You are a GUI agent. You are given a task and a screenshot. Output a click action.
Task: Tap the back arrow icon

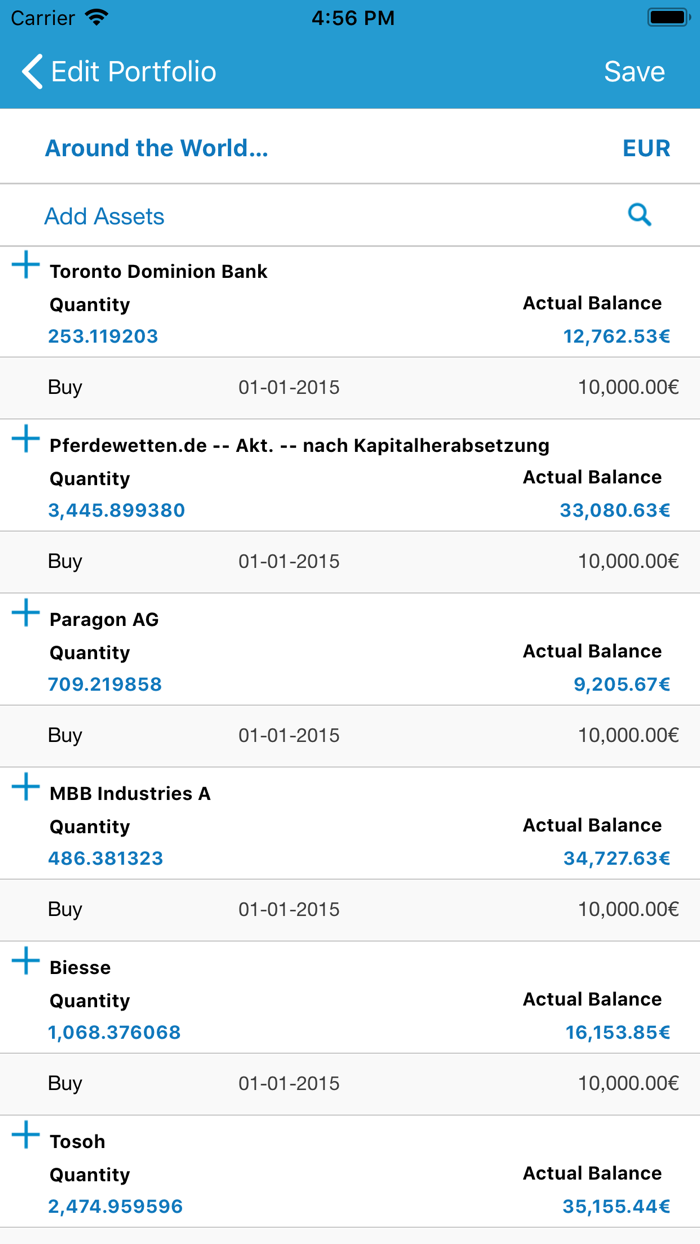tap(32, 72)
